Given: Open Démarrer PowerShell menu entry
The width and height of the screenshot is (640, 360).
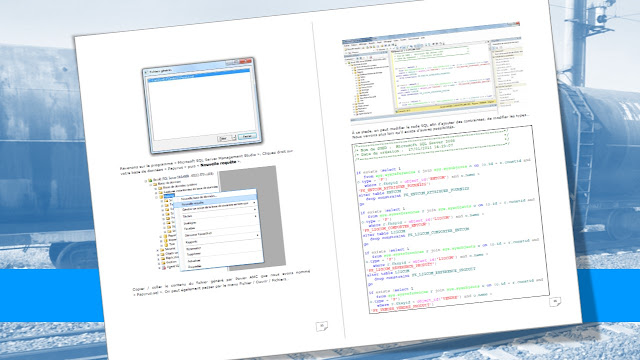Looking at the screenshot, I should click(x=198, y=235).
